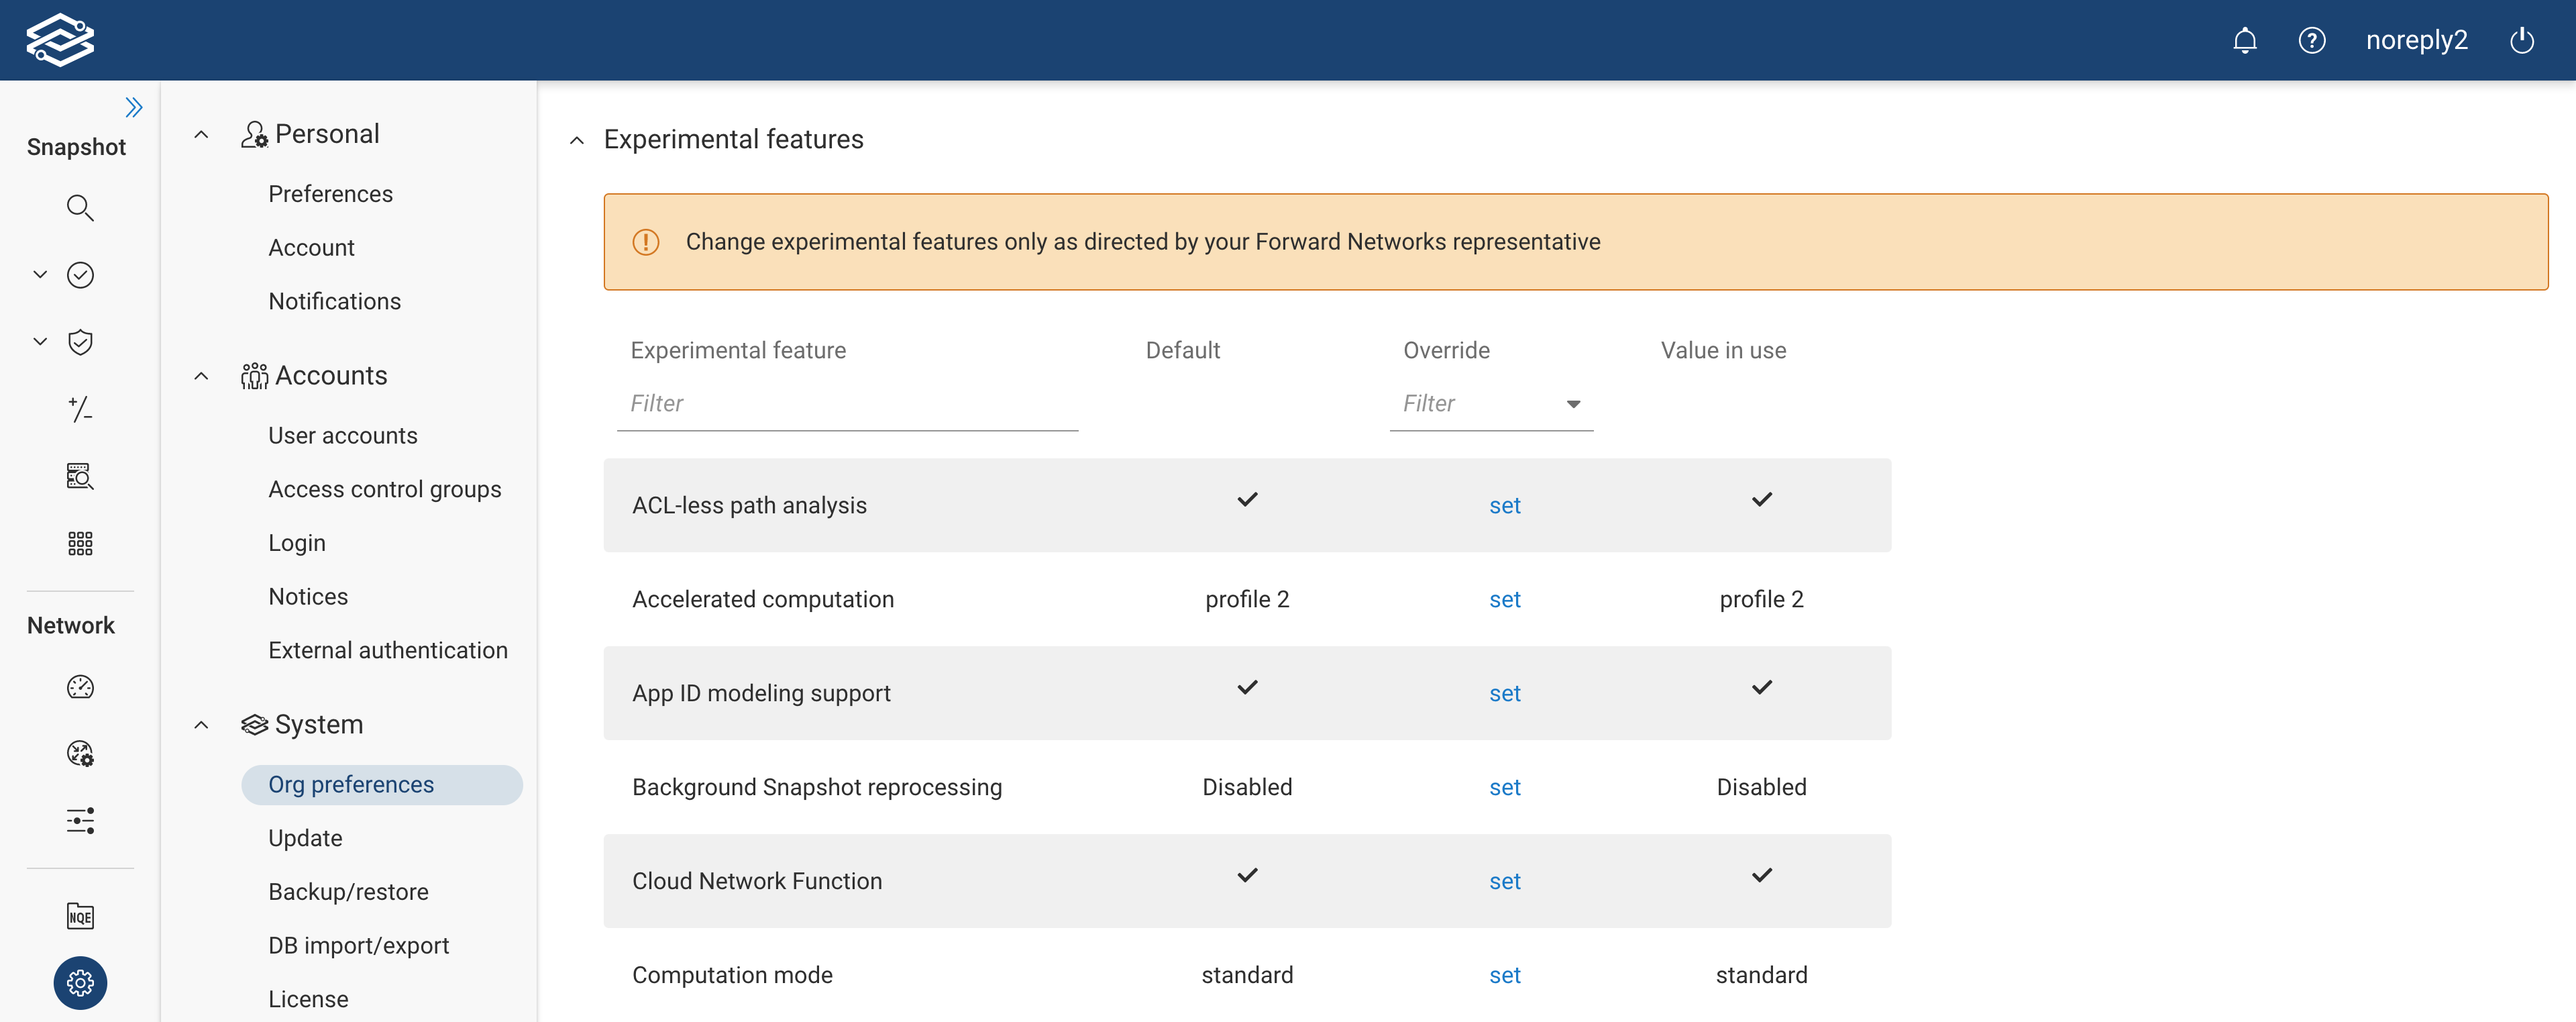The height and width of the screenshot is (1022, 2576).
Task: Switch to the Backup/restore page
Action: 348,891
